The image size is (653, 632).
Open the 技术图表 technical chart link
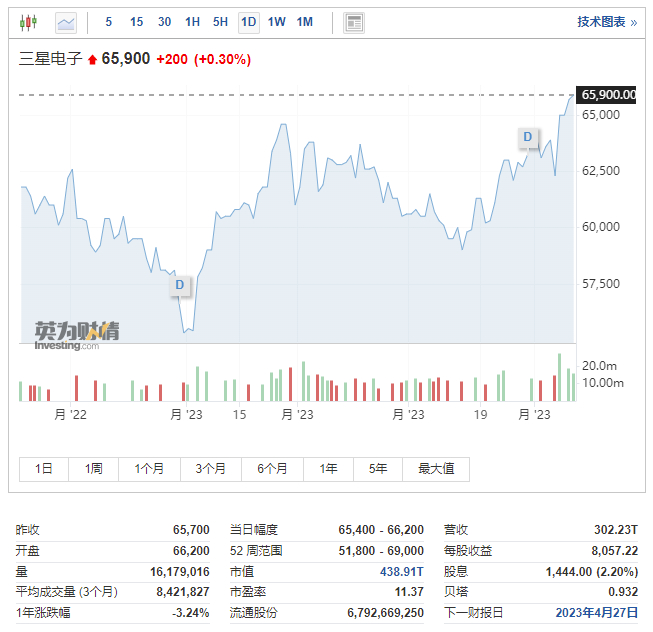tap(606, 21)
